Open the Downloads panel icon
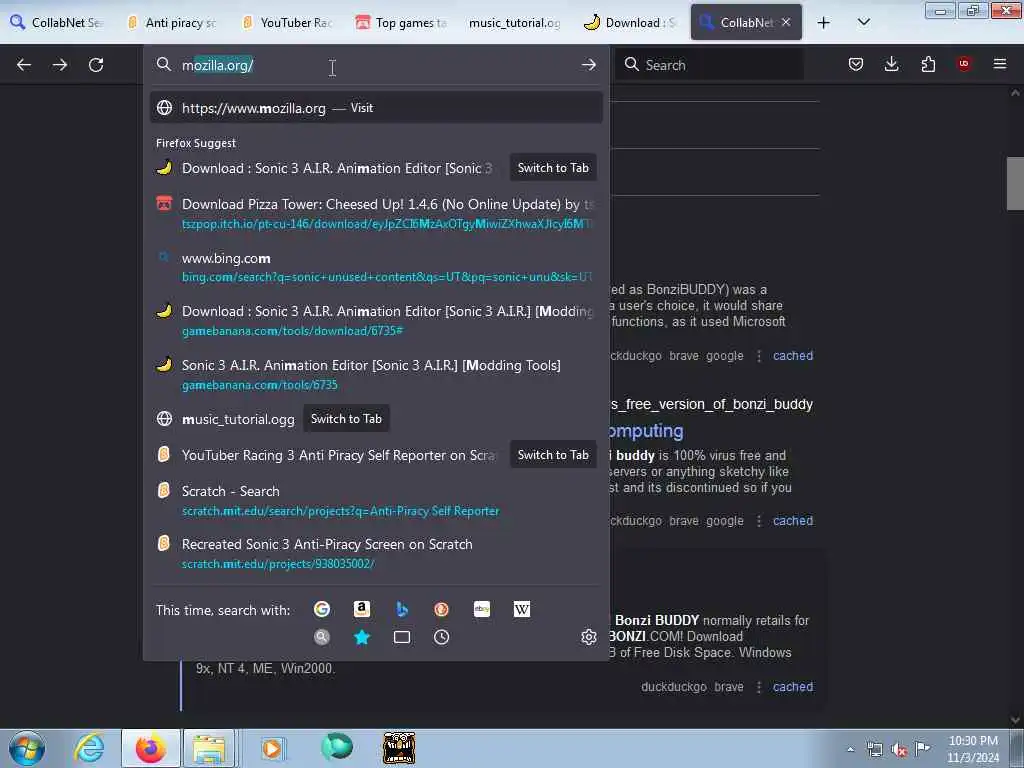Image resolution: width=1024 pixels, height=768 pixels. [891, 64]
